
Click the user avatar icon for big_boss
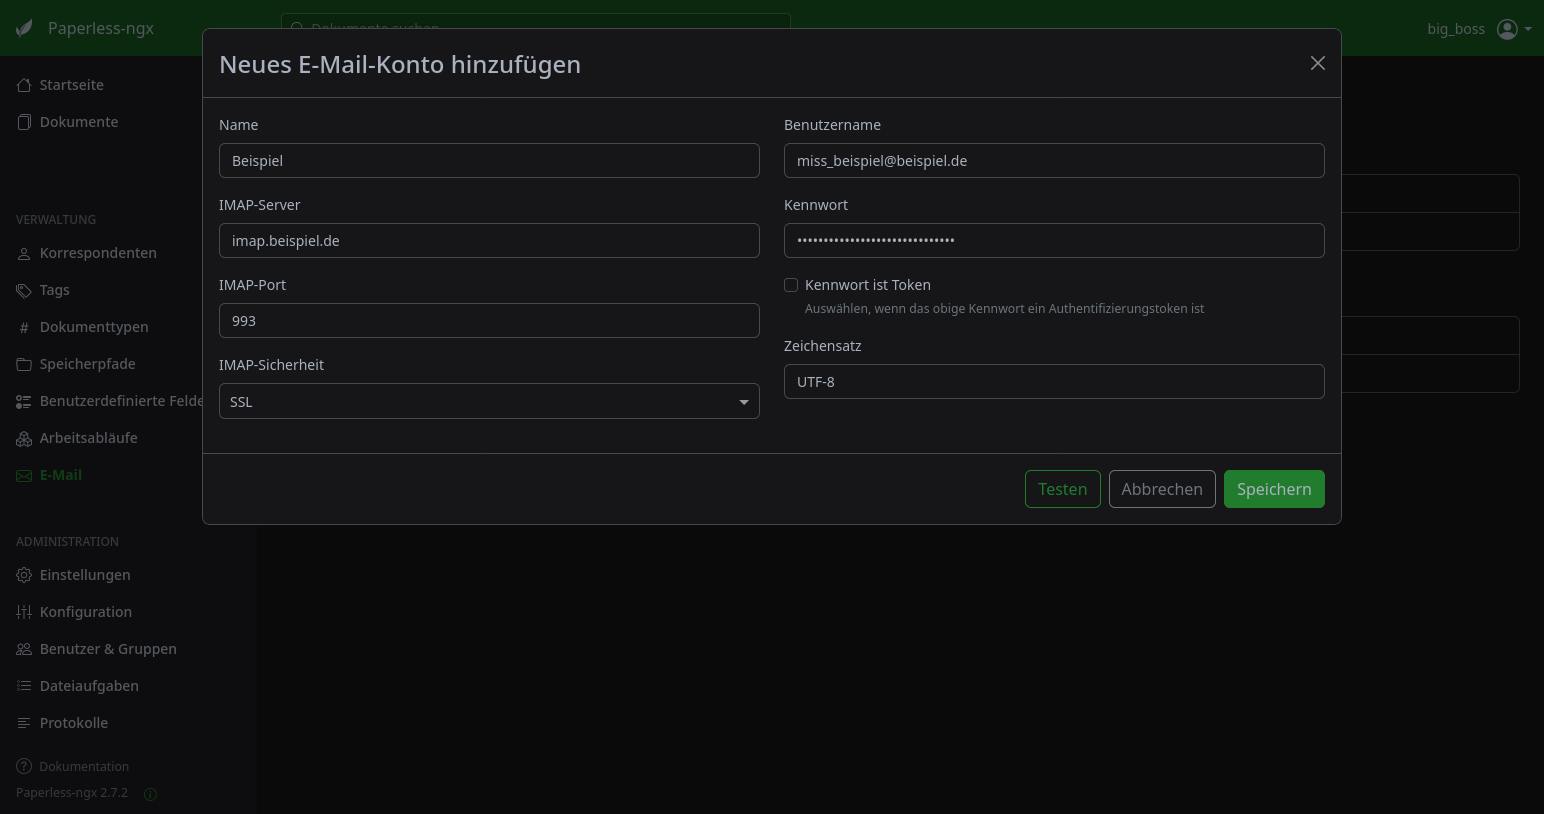pyautogui.click(x=1507, y=29)
